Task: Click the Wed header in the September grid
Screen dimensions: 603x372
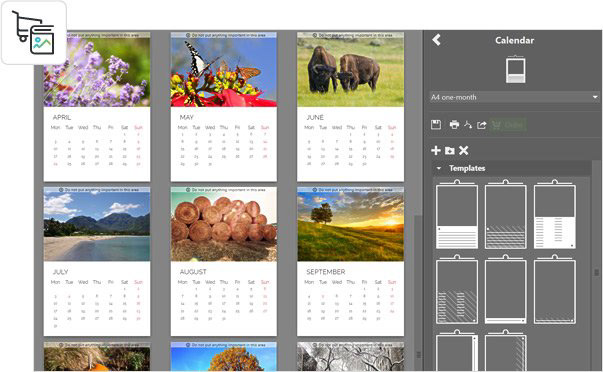Action: (x=337, y=282)
